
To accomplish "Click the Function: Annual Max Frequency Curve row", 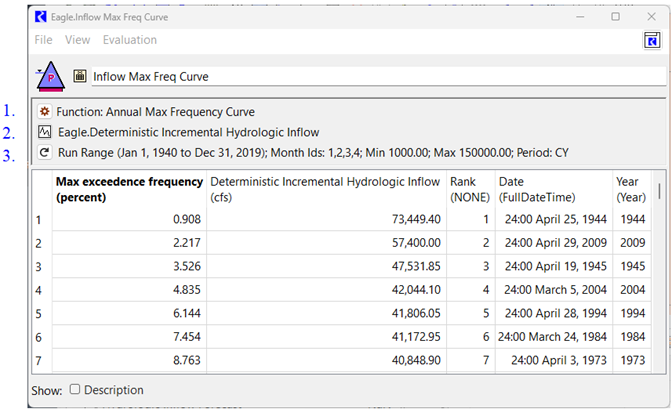I will 155,112.
